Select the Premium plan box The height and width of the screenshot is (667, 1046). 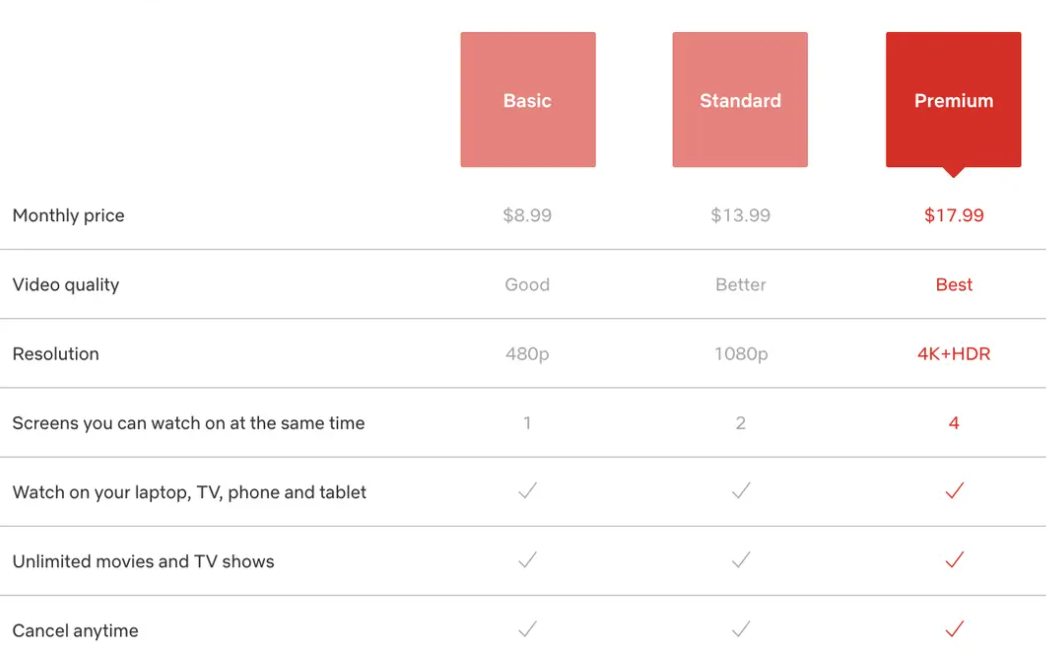tap(953, 100)
